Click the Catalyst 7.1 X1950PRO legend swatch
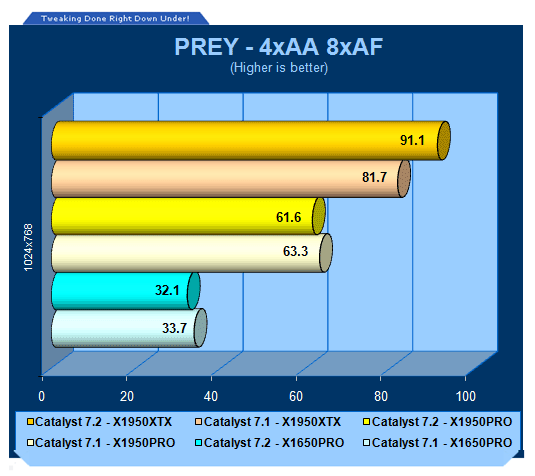The width and height of the screenshot is (535, 476). click(30, 443)
